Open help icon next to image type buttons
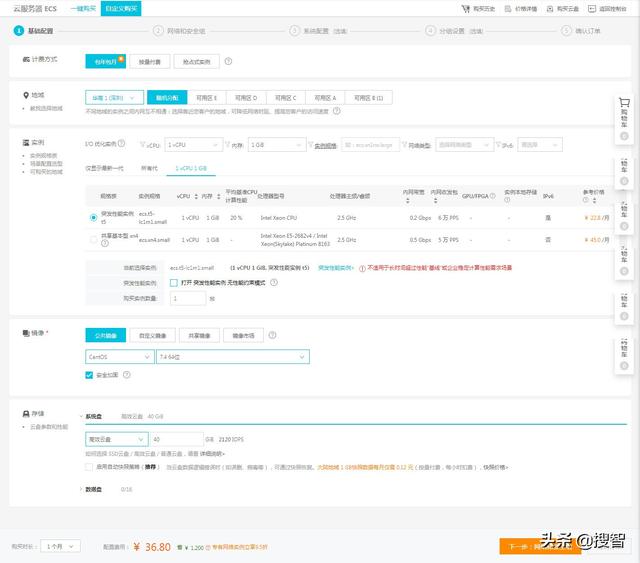The height and width of the screenshot is (563, 640). pyautogui.click(x=273, y=335)
